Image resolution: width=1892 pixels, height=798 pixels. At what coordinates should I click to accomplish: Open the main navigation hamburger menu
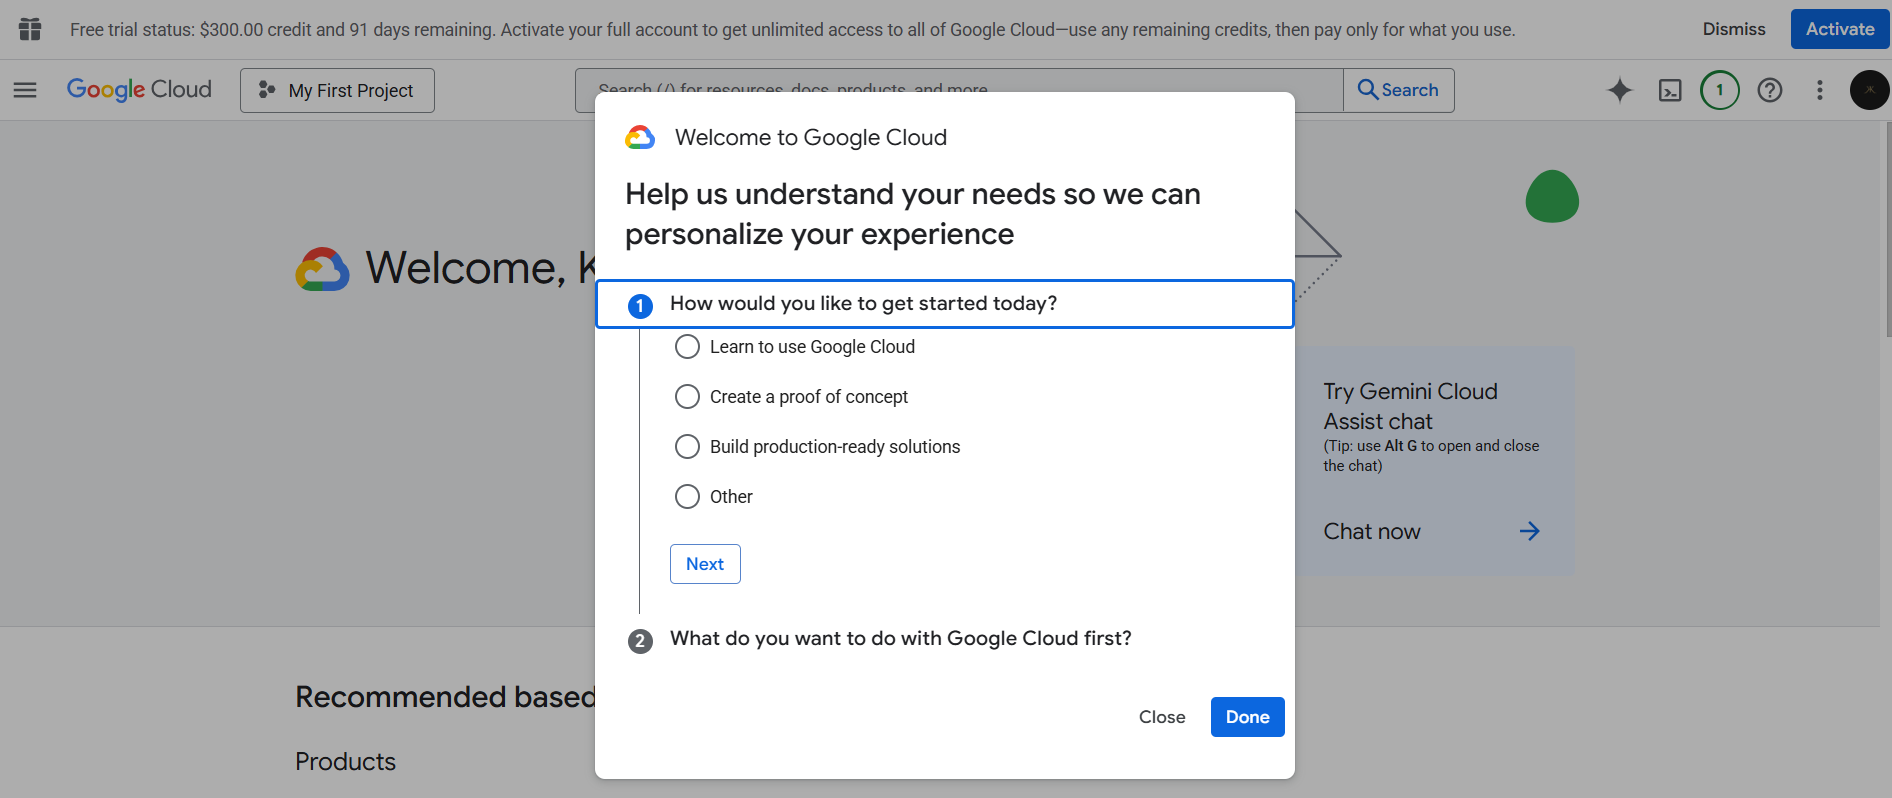(x=25, y=90)
